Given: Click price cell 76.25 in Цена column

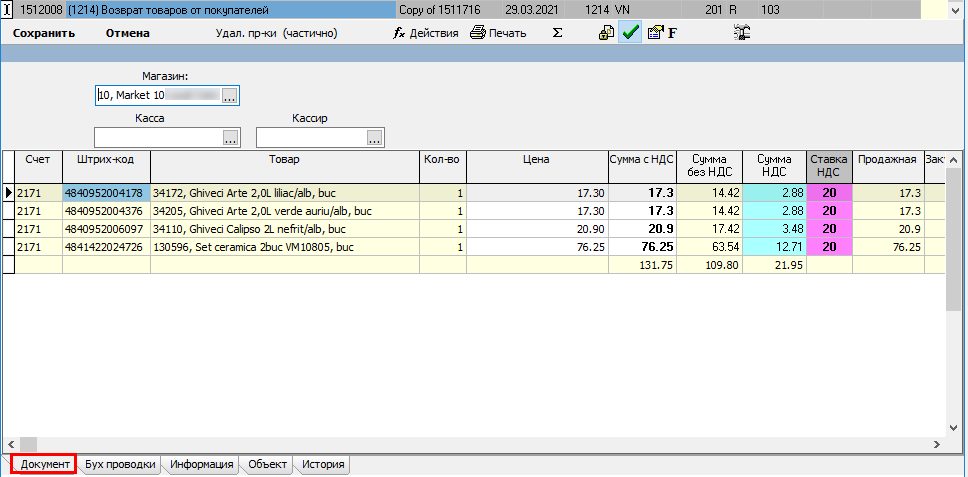Looking at the screenshot, I should click(x=537, y=247).
